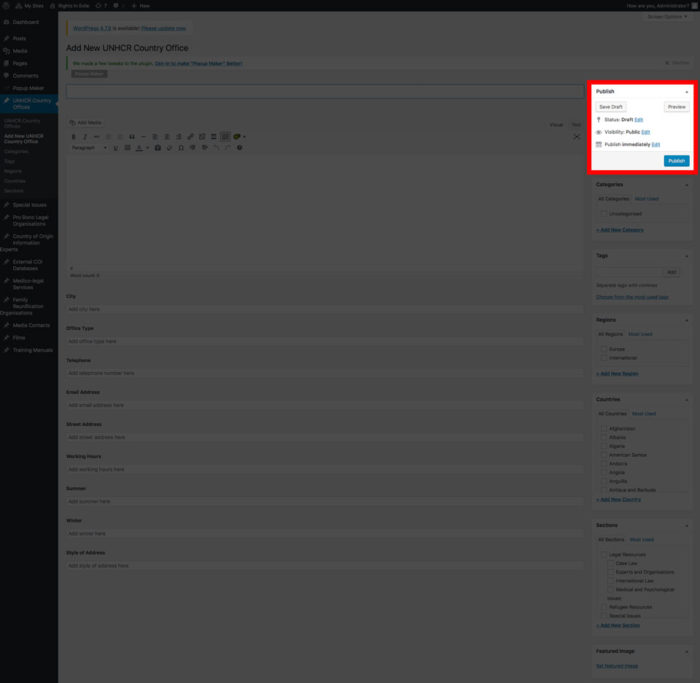Check the International region checkbox
Image resolution: width=700 pixels, height=683 pixels.
click(604, 358)
